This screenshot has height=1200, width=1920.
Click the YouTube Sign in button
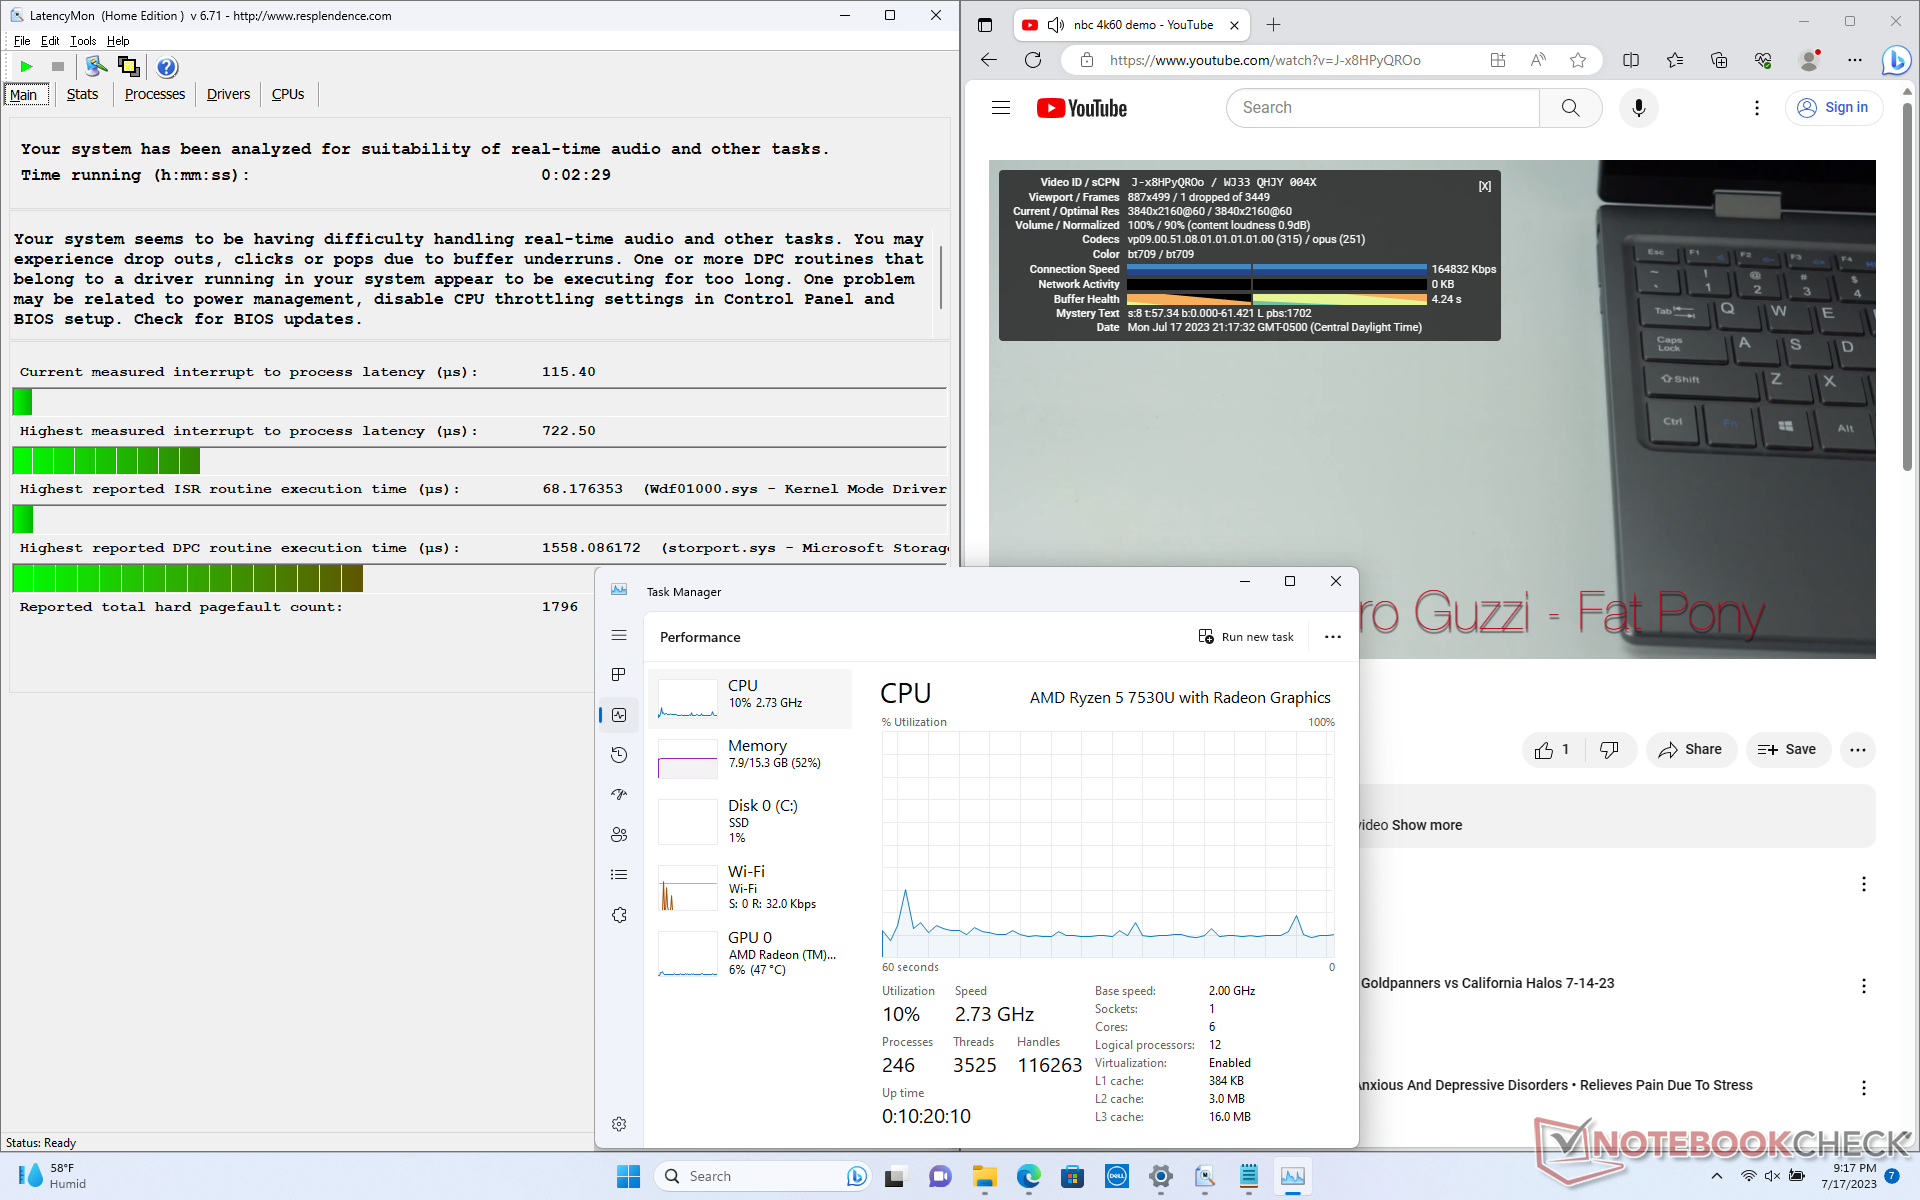coord(1833,108)
